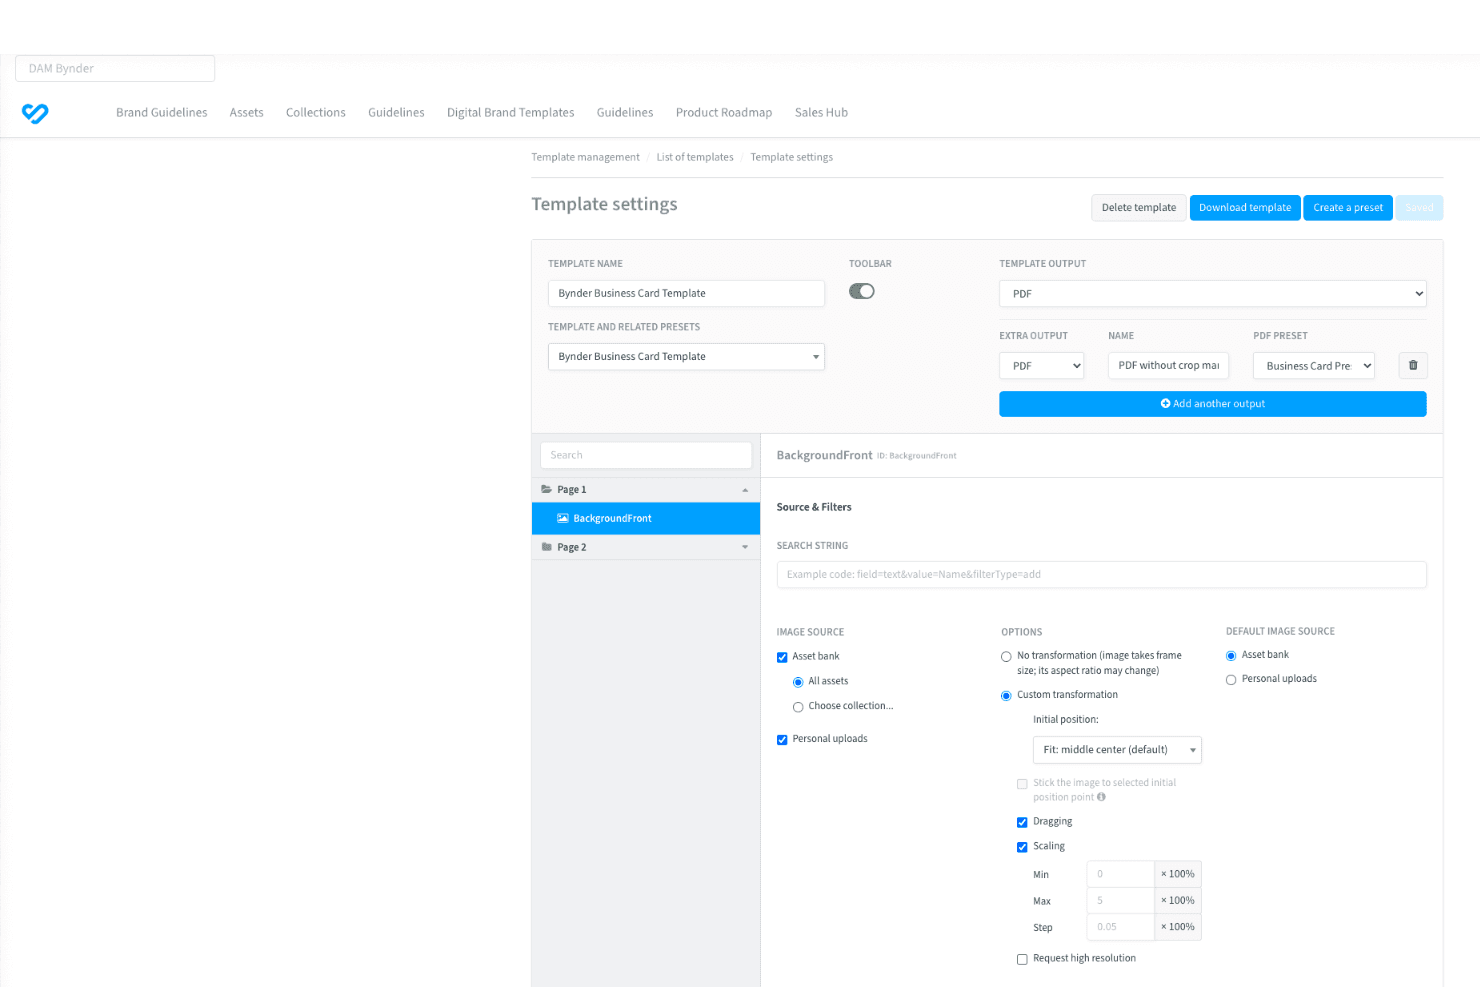Image resolution: width=1480 pixels, height=987 pixels.
Task: Uncheck the Asset bank image source checkbox
Action: click(x=782, y=657)
